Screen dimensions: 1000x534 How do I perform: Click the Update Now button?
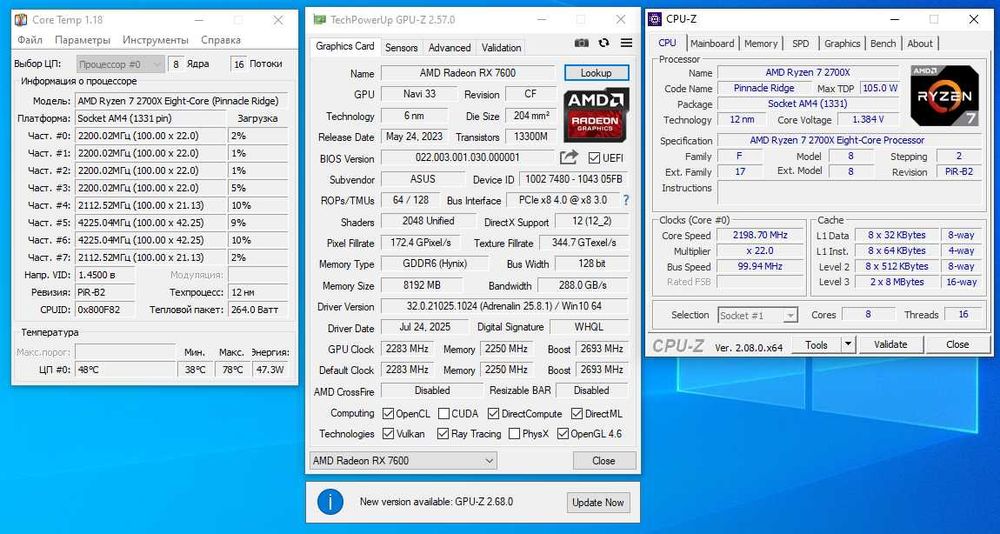[x=598, y=502]
